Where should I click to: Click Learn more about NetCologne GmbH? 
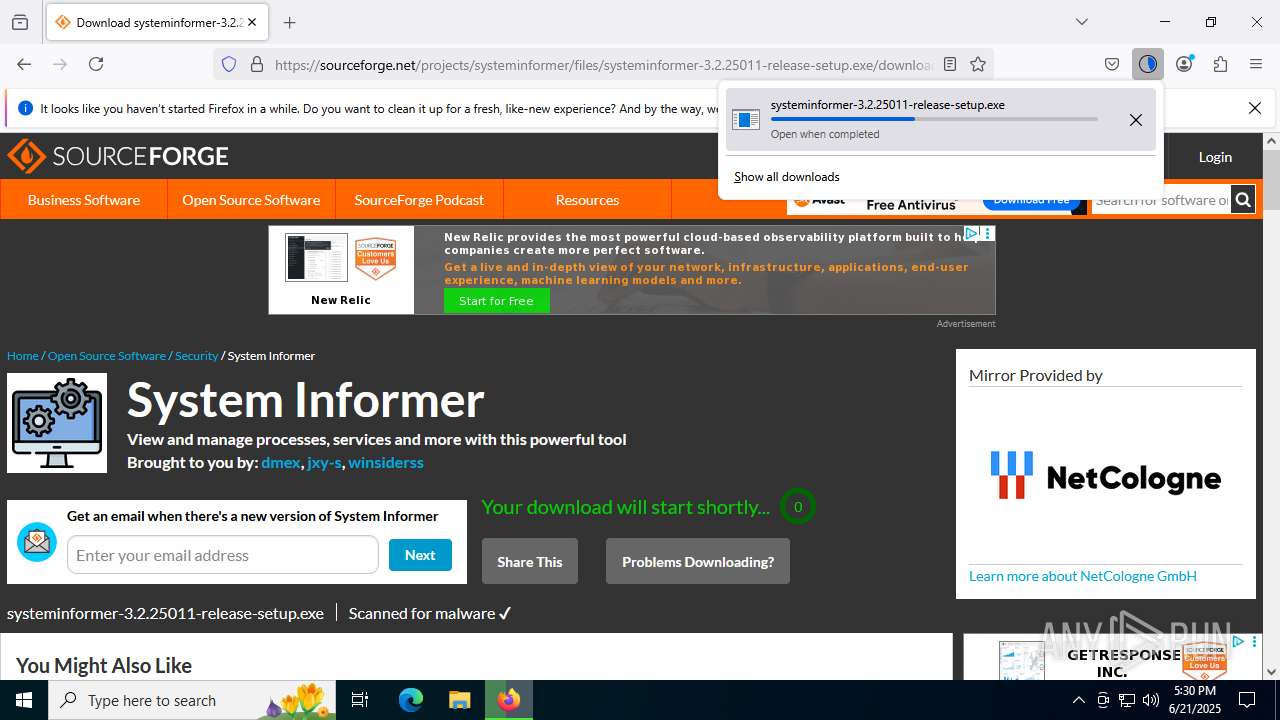[1083, 576]
